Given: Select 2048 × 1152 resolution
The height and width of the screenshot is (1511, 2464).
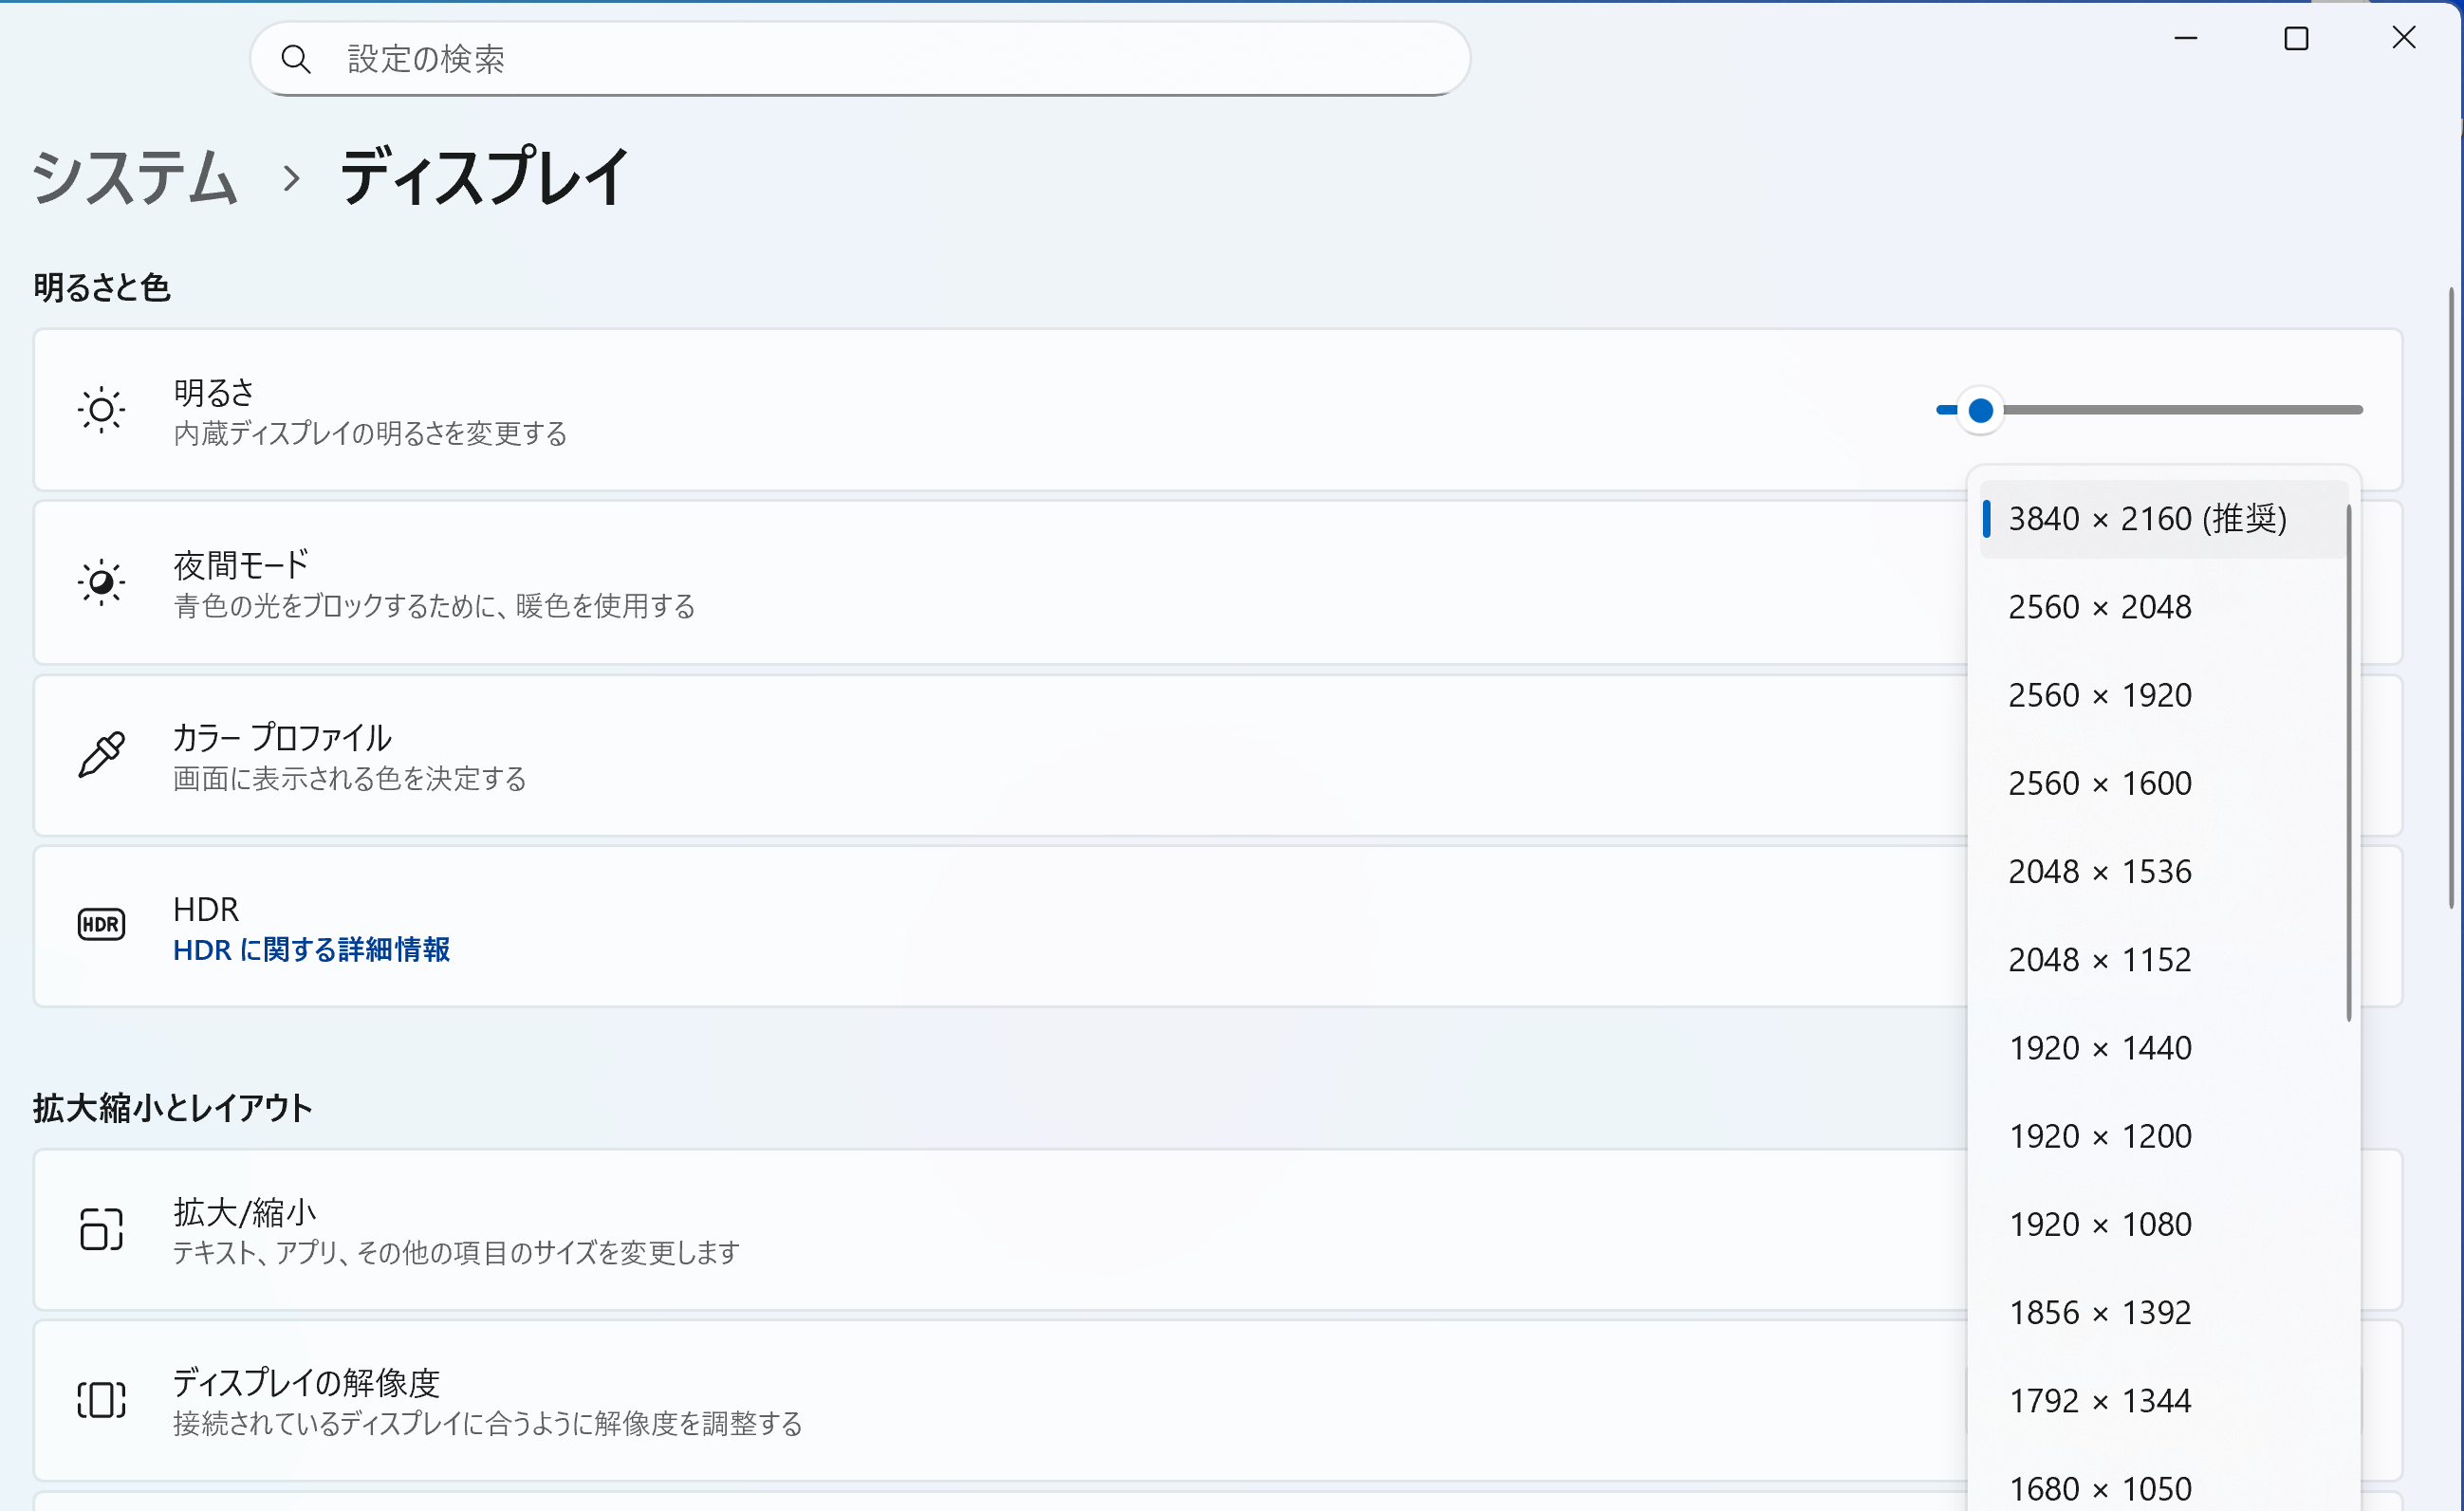Looking at the screenshot, I should 2162,960.
